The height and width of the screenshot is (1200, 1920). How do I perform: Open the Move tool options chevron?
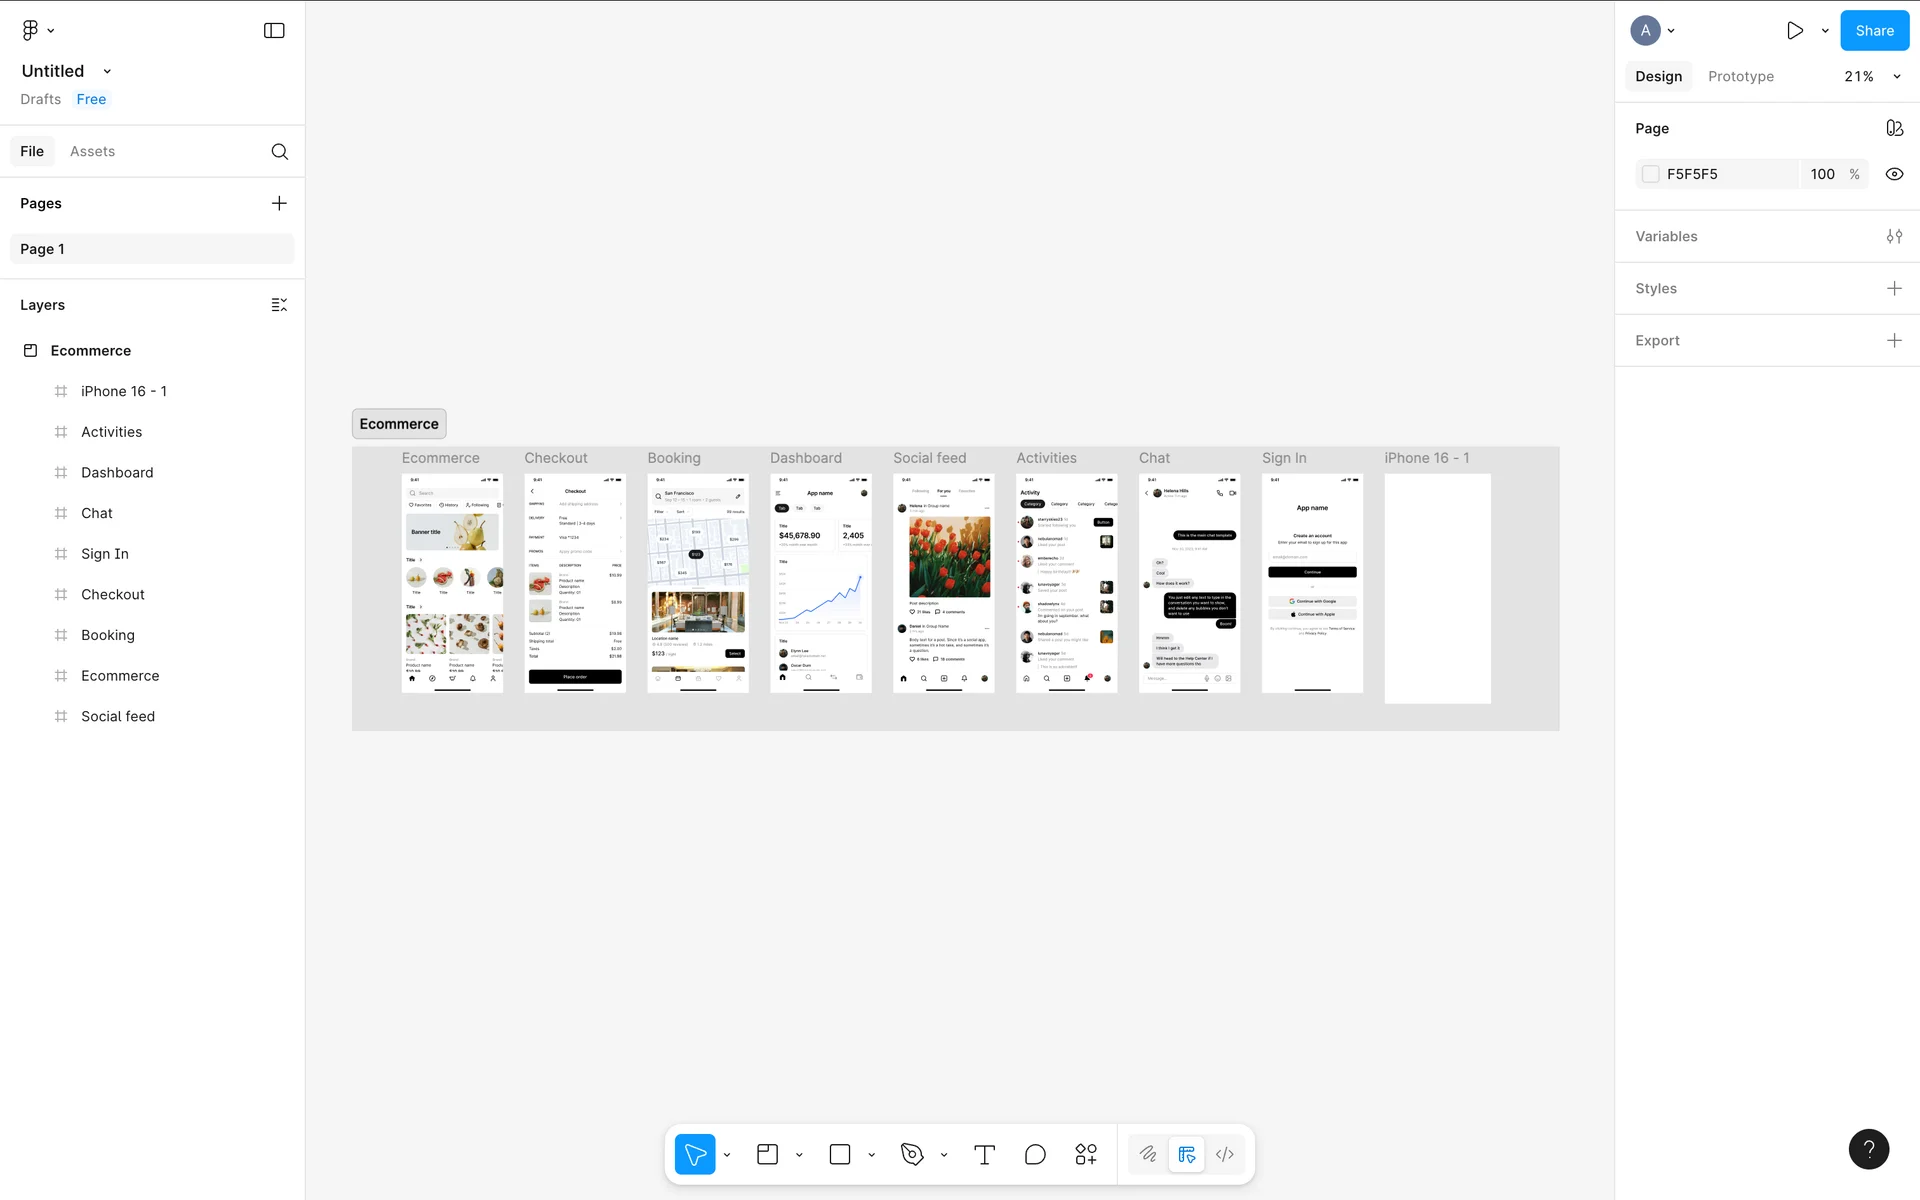(x=727, y=1154)
